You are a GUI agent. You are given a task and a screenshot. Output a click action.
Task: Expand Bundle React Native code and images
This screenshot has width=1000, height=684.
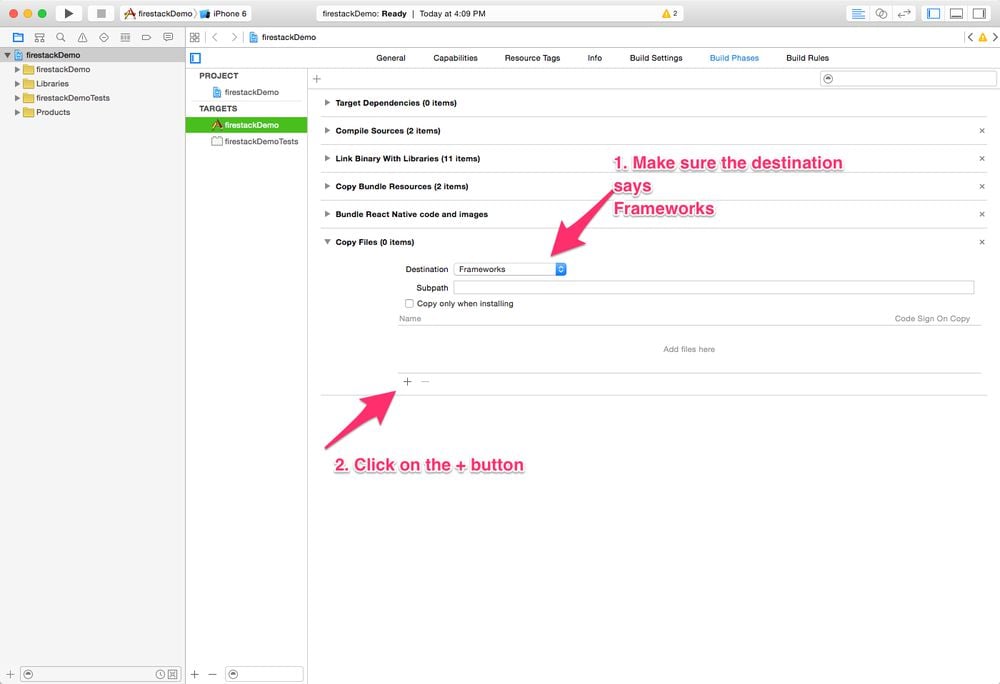327,214
